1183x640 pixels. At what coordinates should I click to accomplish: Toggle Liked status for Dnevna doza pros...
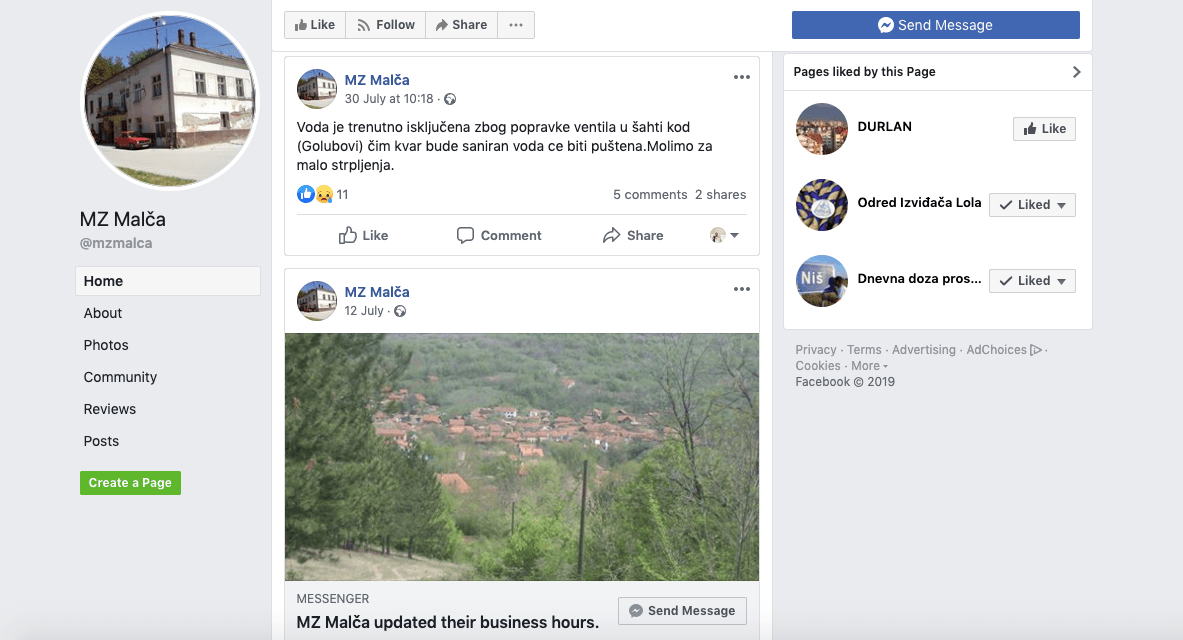click(1032, 280)
